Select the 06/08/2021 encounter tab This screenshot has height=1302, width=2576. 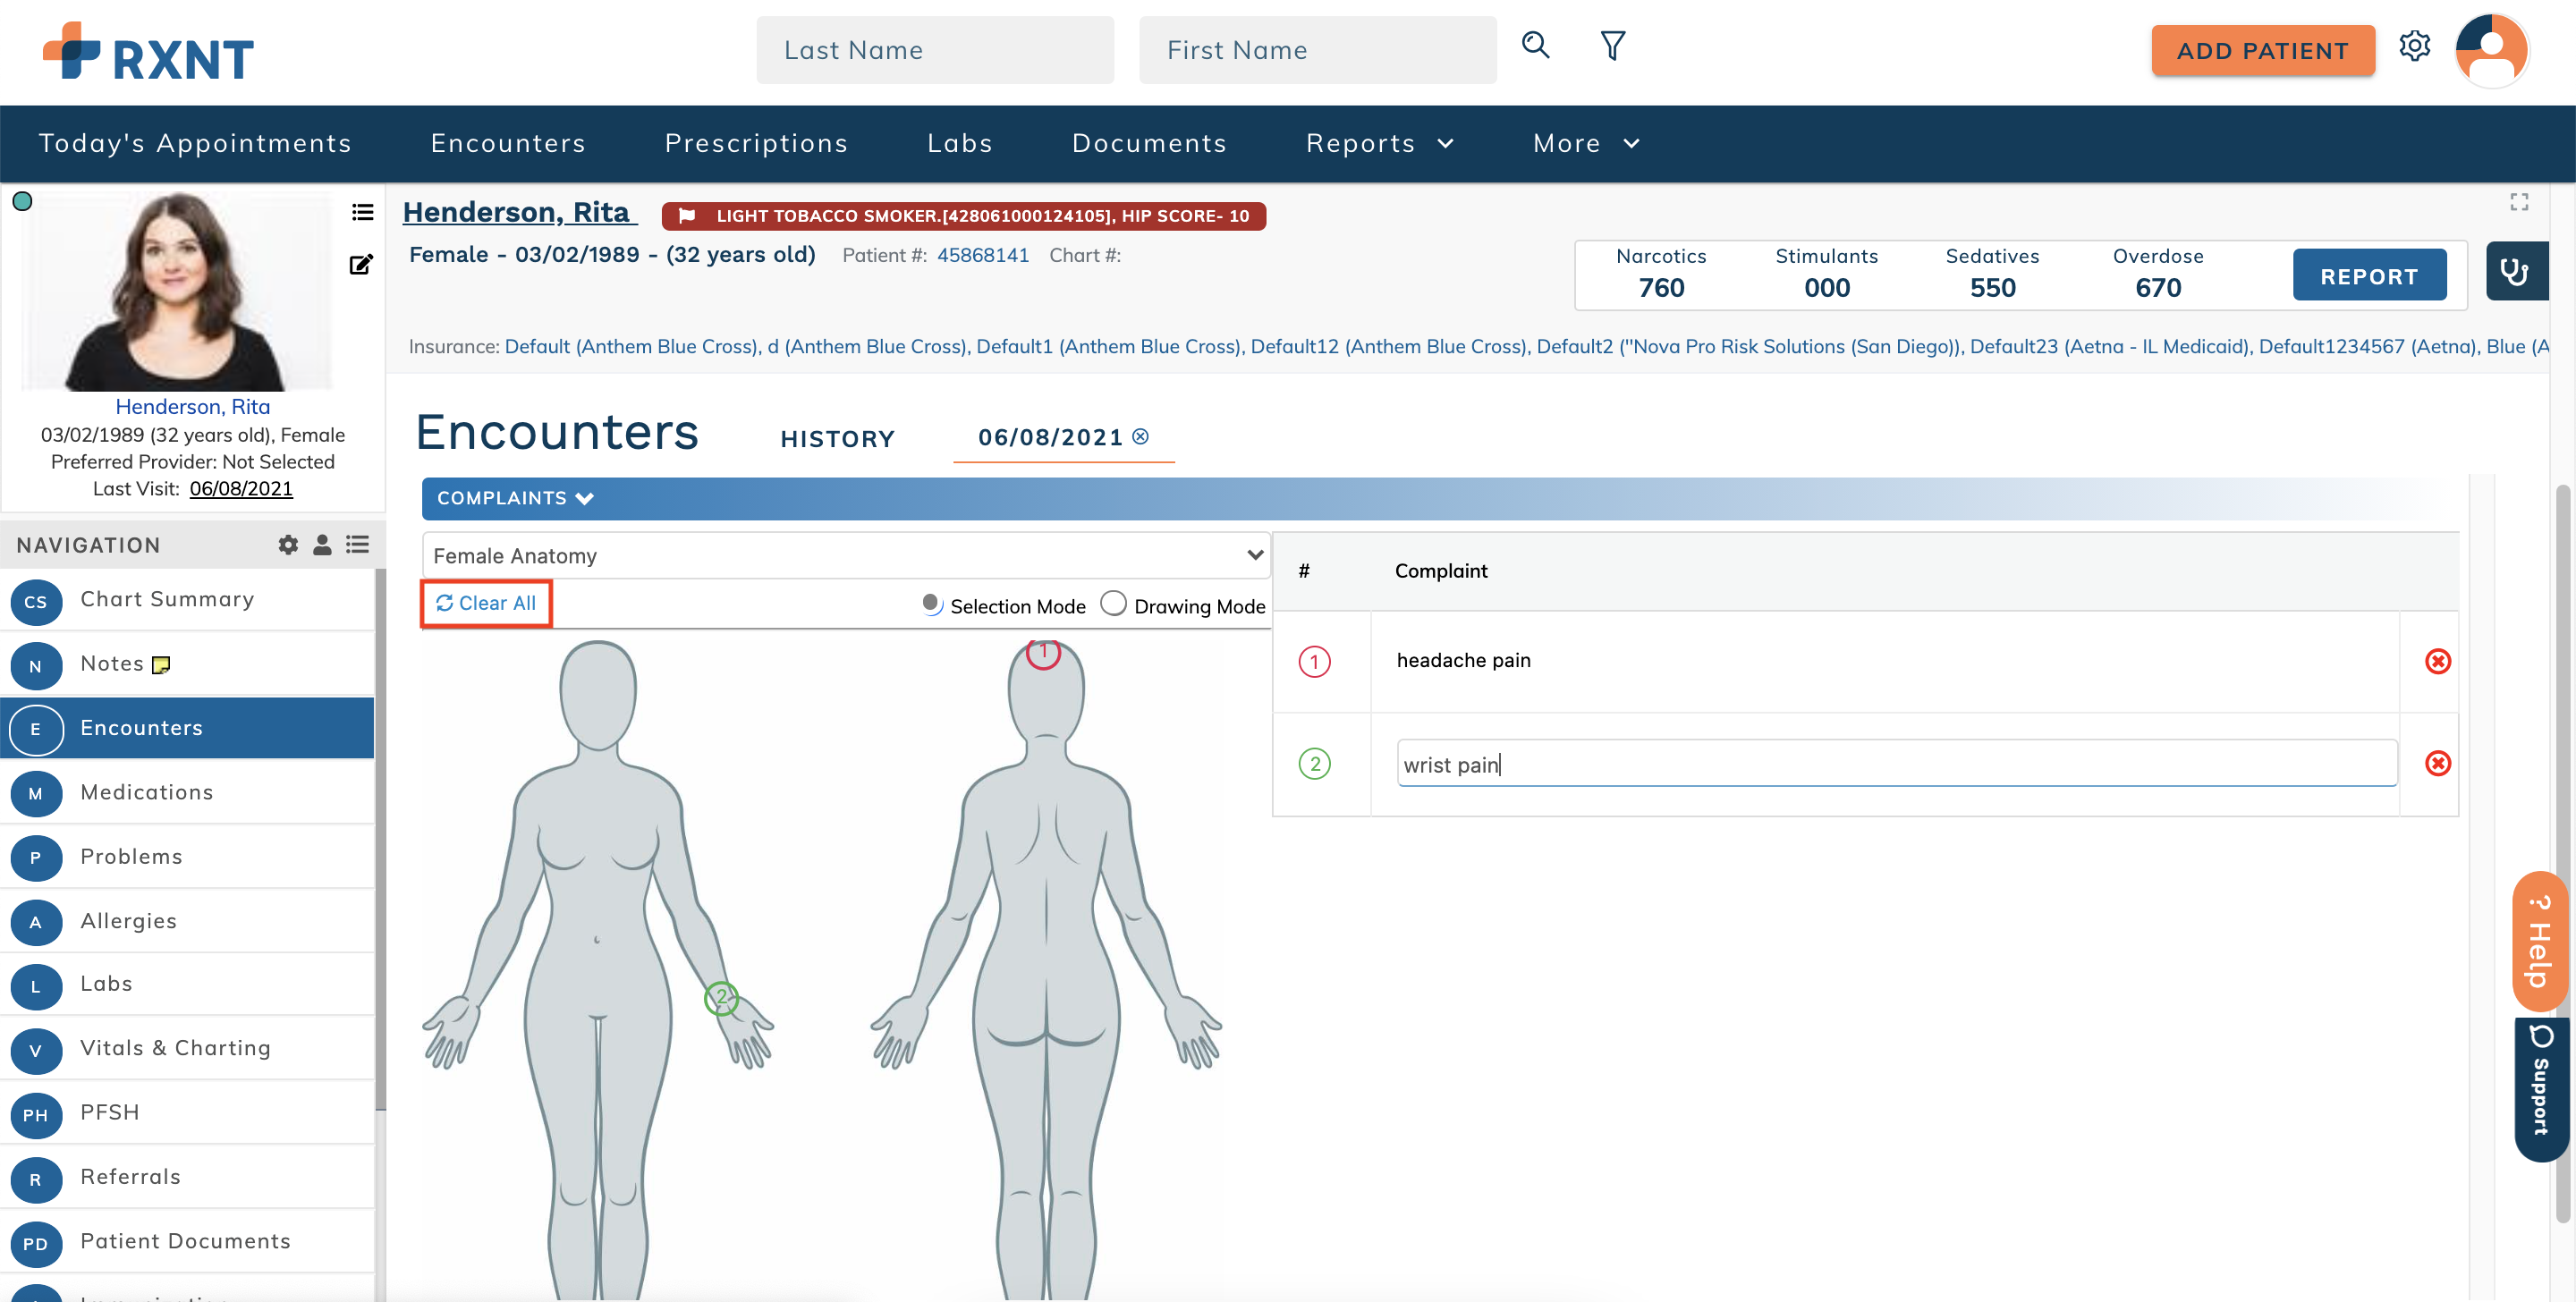(x=1050, y=437)
